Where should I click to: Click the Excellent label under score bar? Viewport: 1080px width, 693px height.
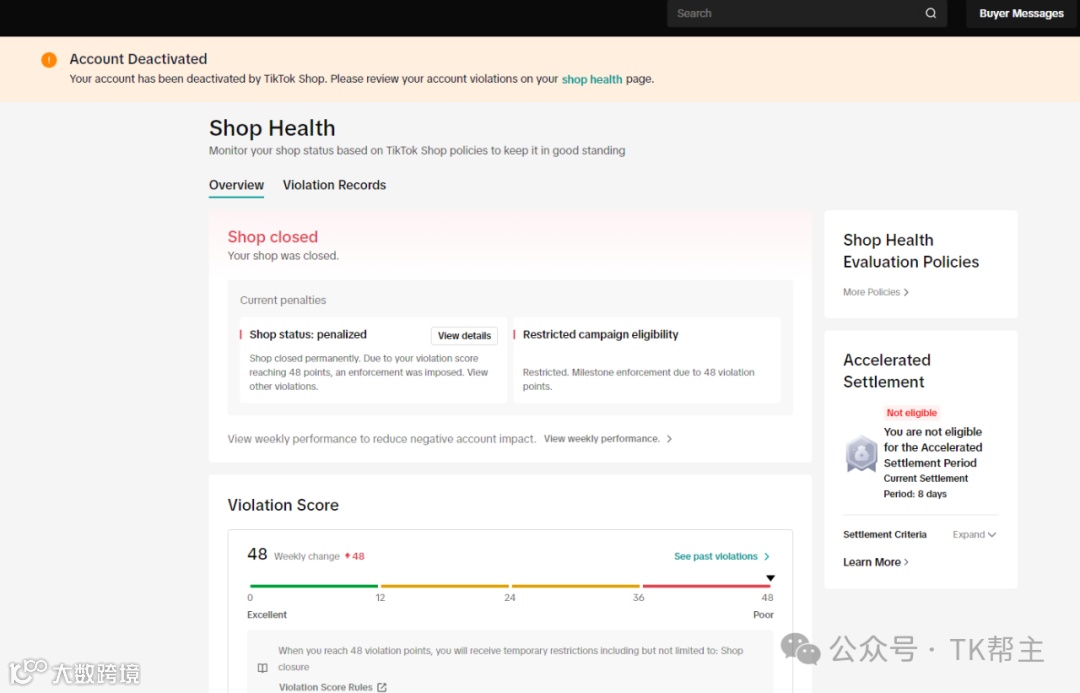(267, 614)
